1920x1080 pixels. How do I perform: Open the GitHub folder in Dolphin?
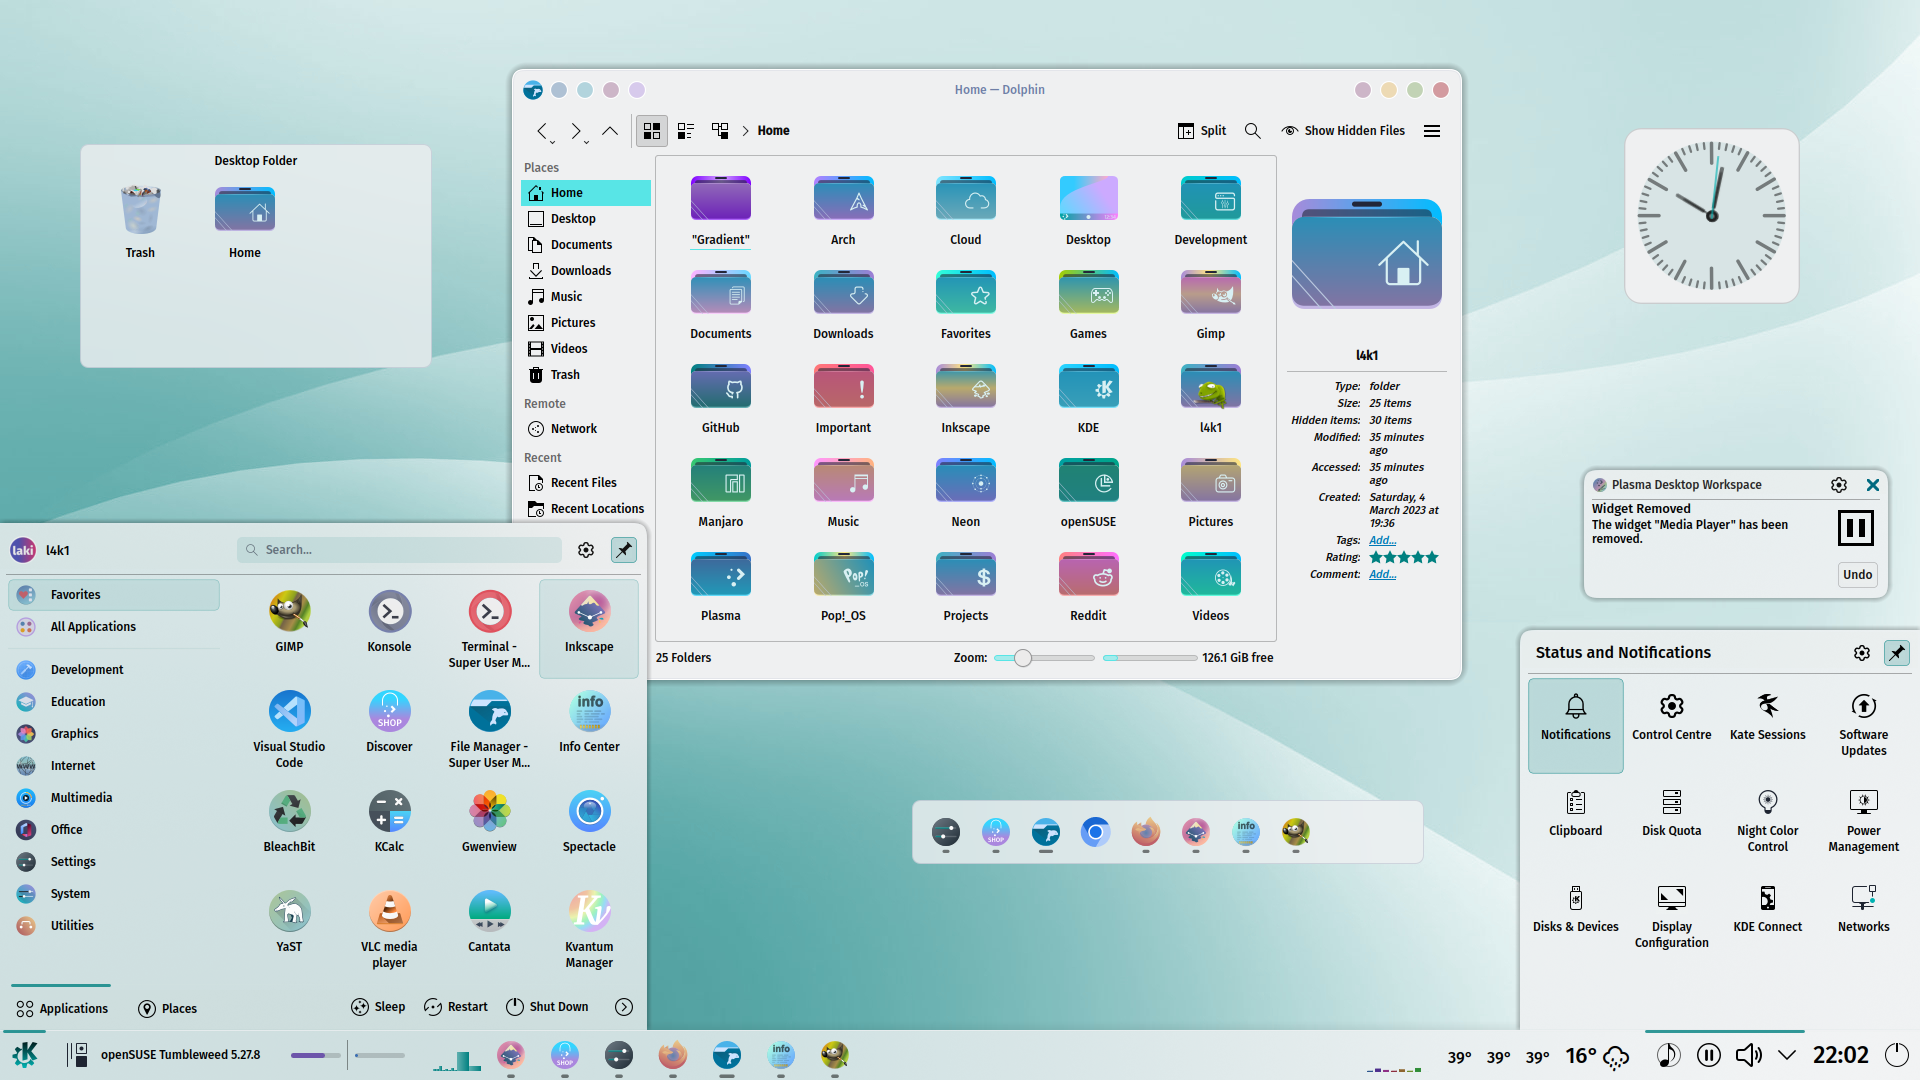[720, 398]
